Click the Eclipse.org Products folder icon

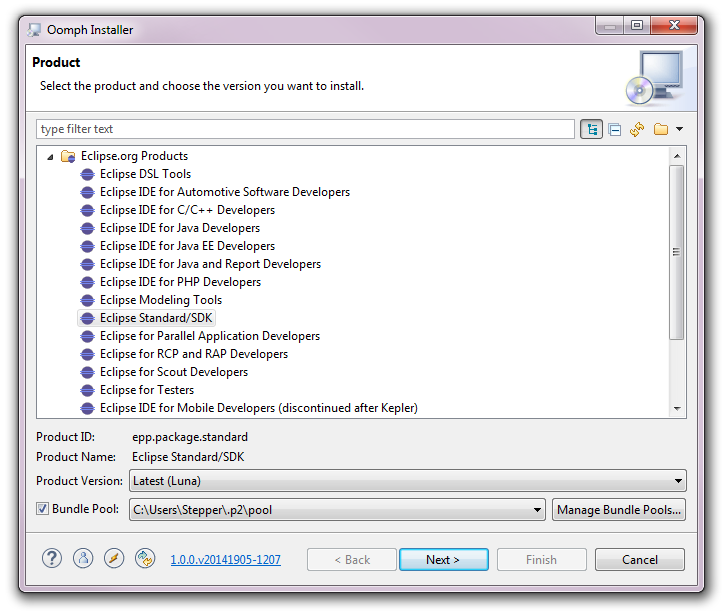(x=68, y=156)
